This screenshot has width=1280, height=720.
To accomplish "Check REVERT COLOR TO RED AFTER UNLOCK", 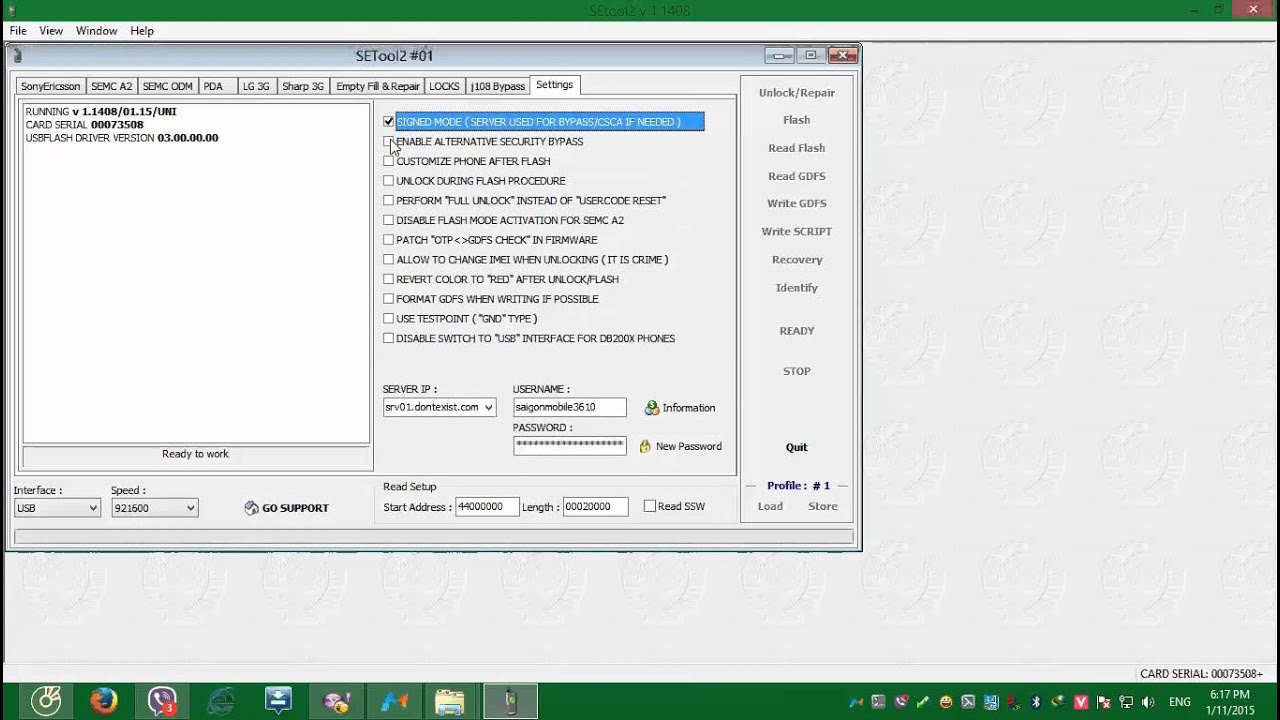I will coord(389,279).
